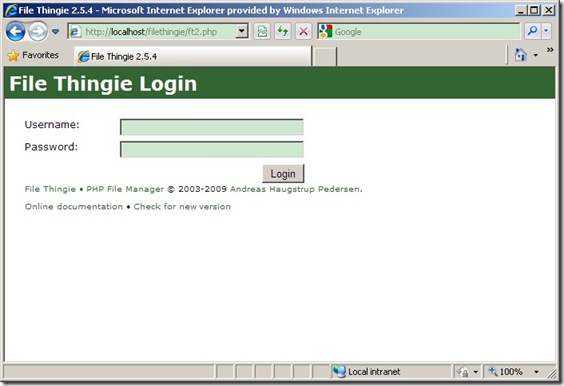Maximize the Internet Explorer window

point(535,10)
